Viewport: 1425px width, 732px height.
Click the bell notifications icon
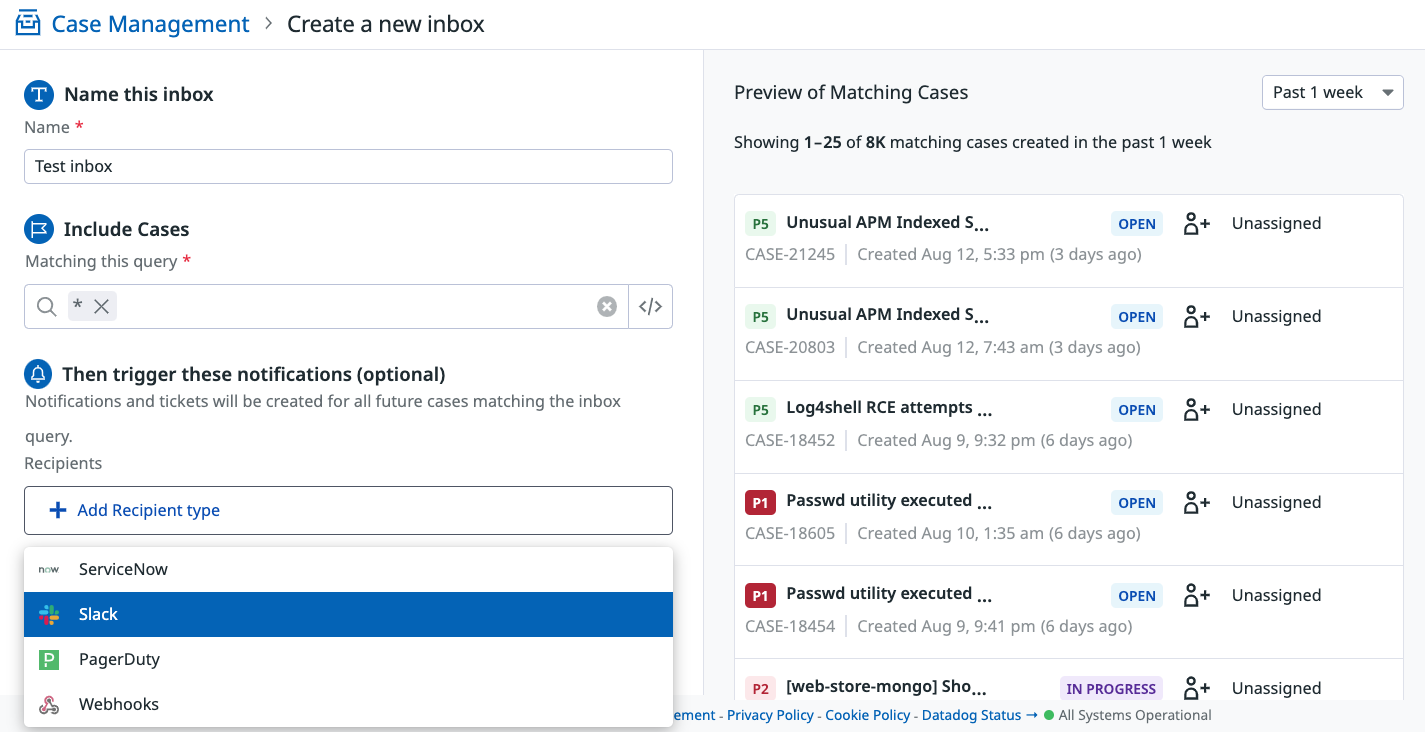click(x=38, y=374)
